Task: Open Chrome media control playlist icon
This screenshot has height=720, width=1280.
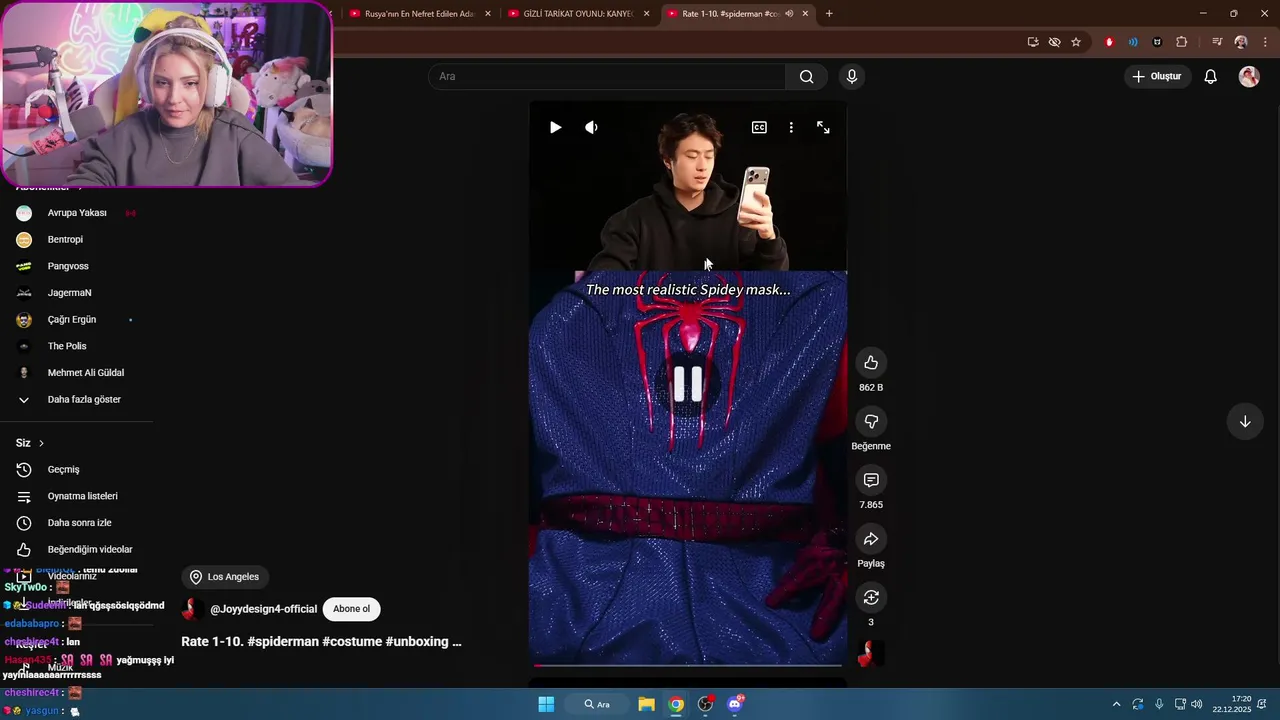Action: click(1217, 42)
